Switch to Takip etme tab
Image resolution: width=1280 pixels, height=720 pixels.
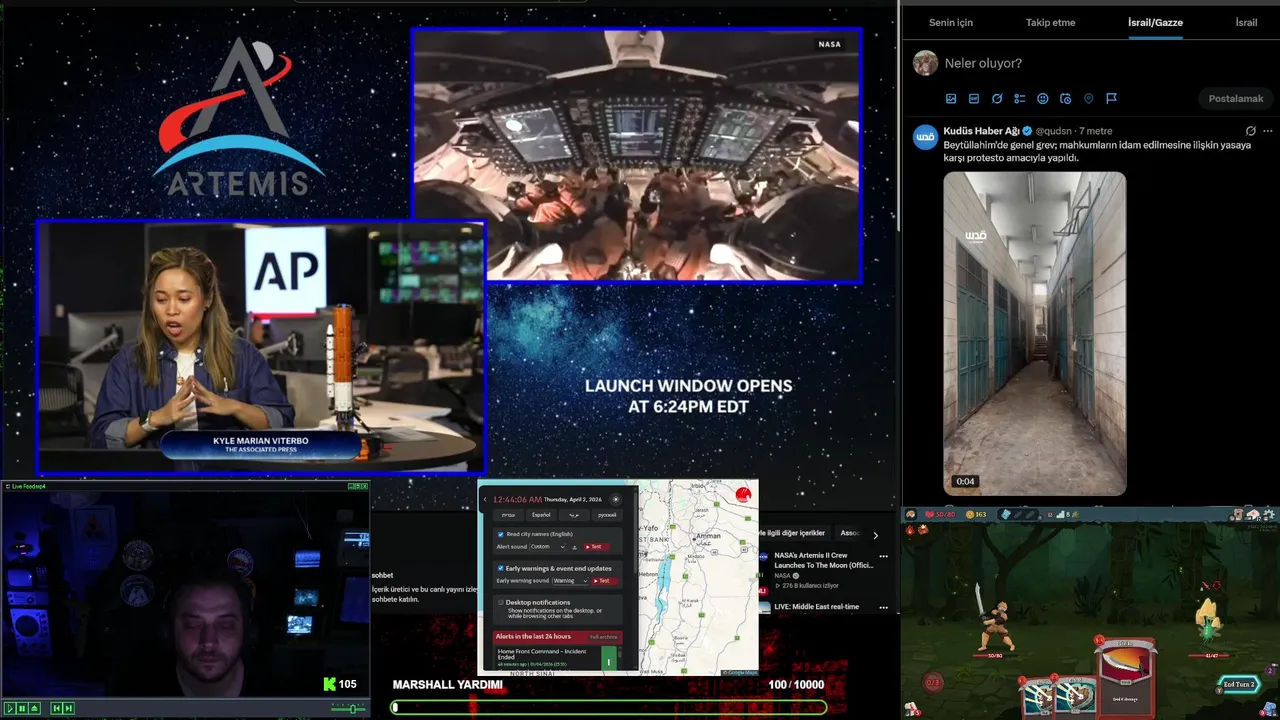click(x=1051, y=22)
